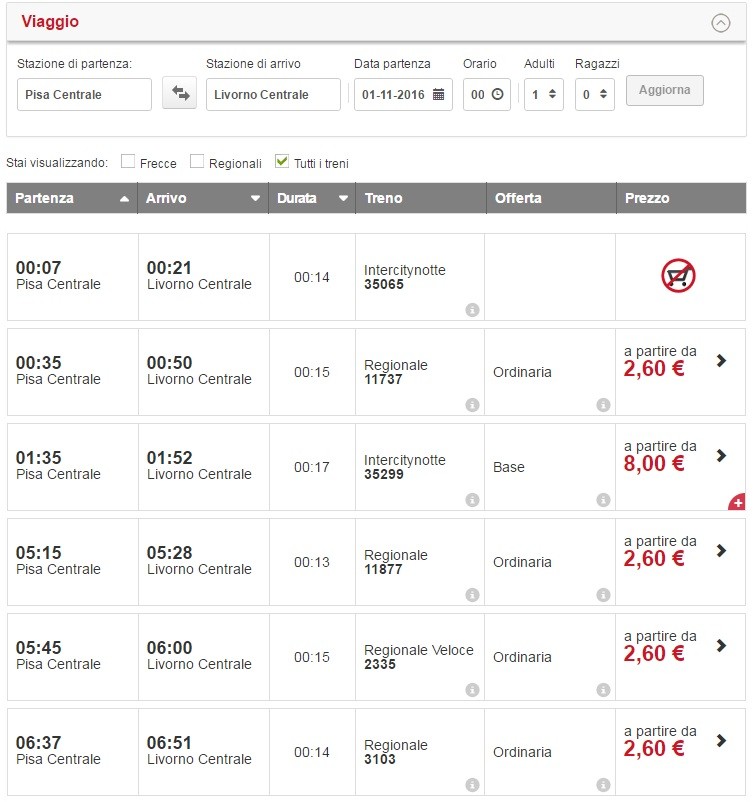This screenshot has width=756, height=802.
Task: Select the 05:15 train priced 2,60 €
Action: tap(721, 551)
